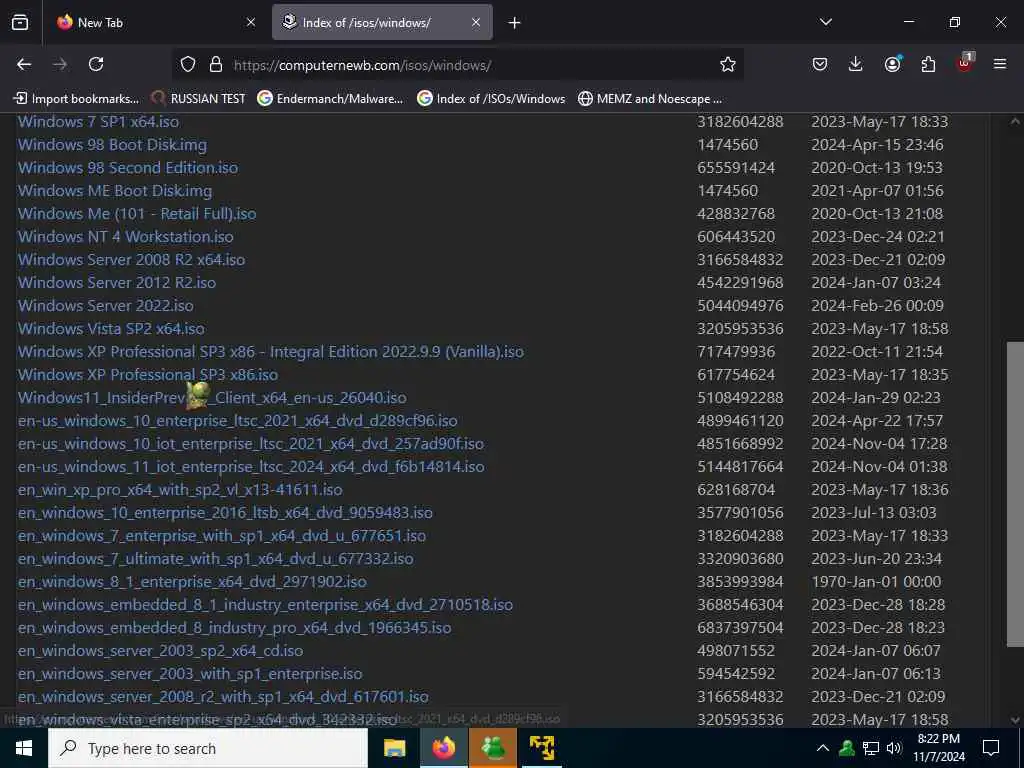Download en_windows_10_enterprise_2016_ltsb iso
Image resolution: width=1024 pixels, height=768 pixels.
tap(225, 513)
